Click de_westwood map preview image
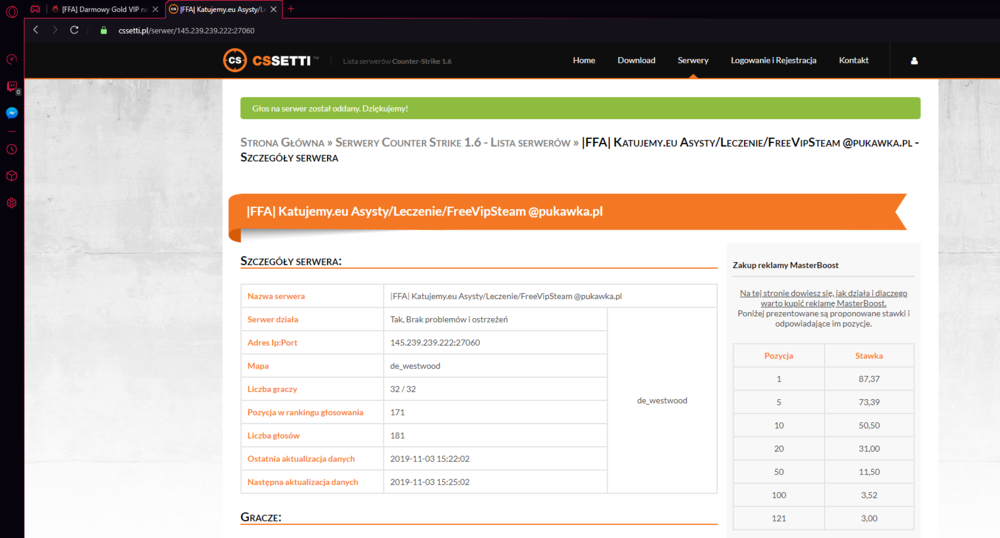 pos(662,400)
